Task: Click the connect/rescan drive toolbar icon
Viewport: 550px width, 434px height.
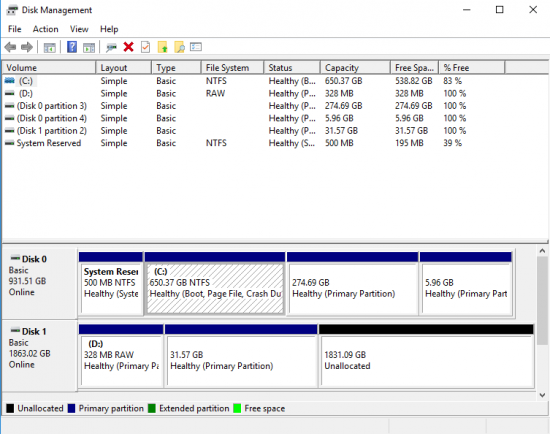Action: click(111, 47)
